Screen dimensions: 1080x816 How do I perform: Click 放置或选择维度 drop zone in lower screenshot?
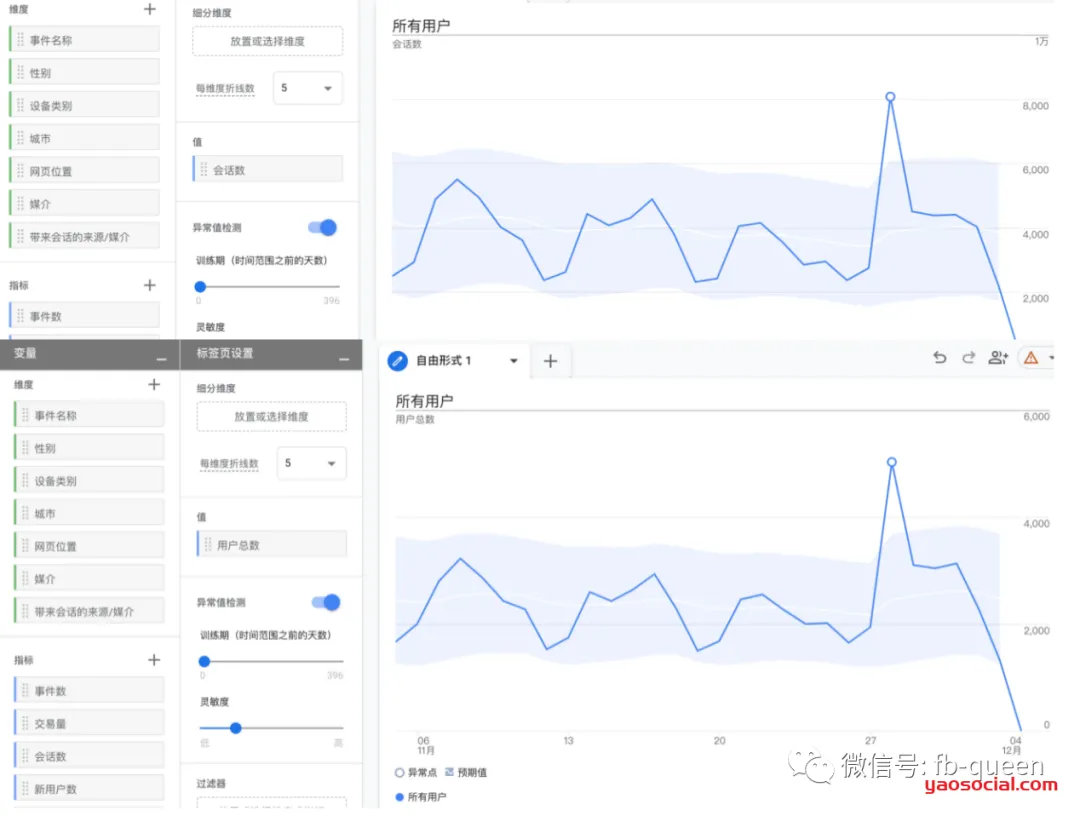[x=271, y=417]
